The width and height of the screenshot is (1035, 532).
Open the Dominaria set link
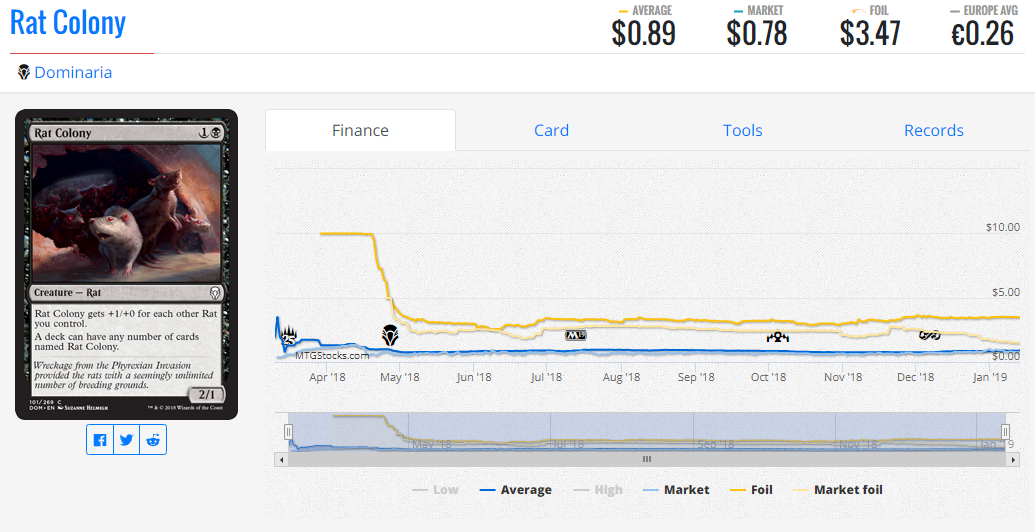pos(73,72)
